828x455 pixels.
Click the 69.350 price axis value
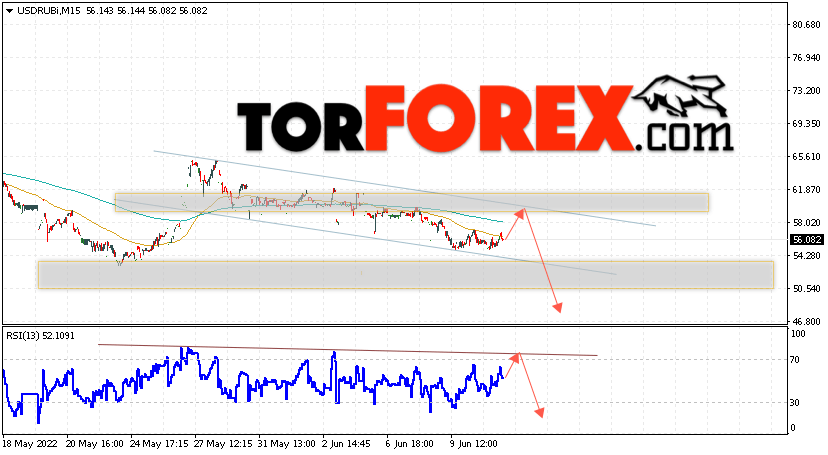click(806, 124)
